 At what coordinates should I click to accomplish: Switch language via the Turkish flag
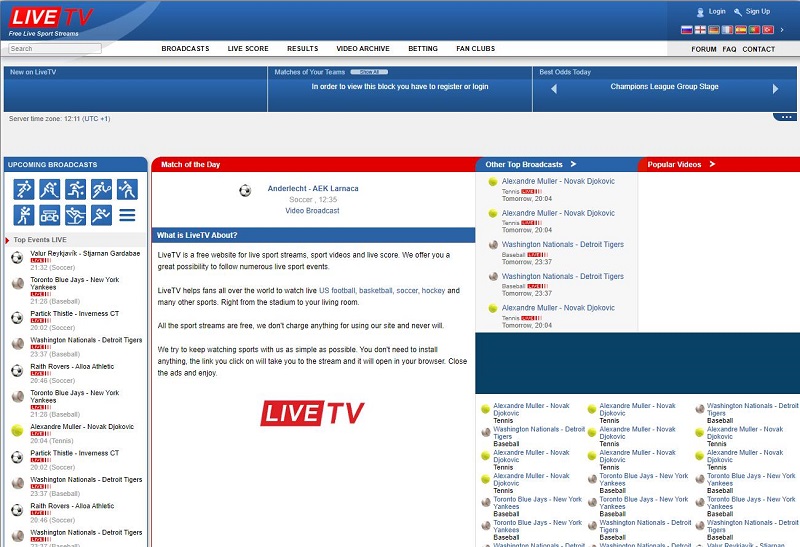pyautogui.click(x=768, y=30)
